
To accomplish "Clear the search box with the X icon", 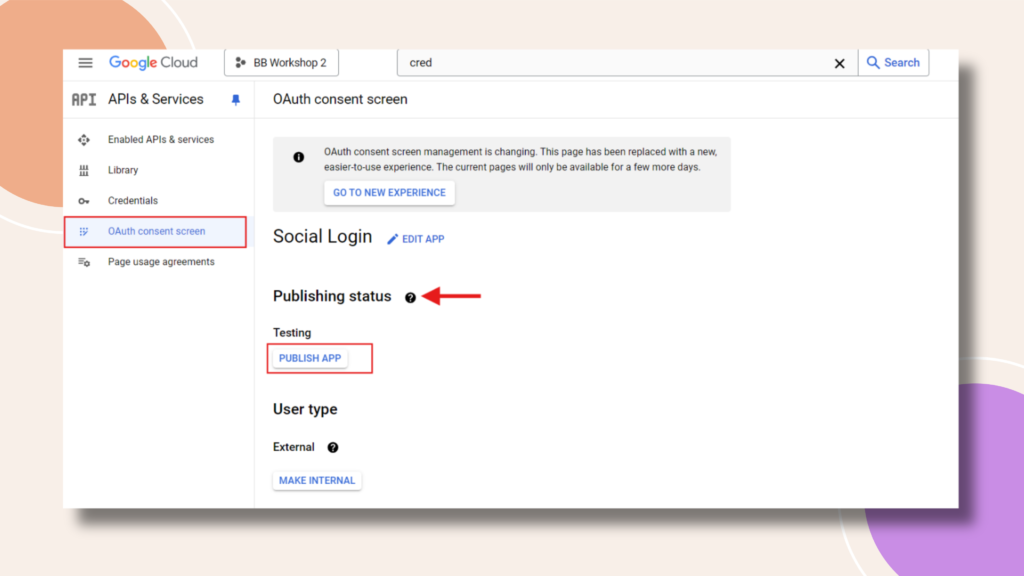I will point(840,63).
